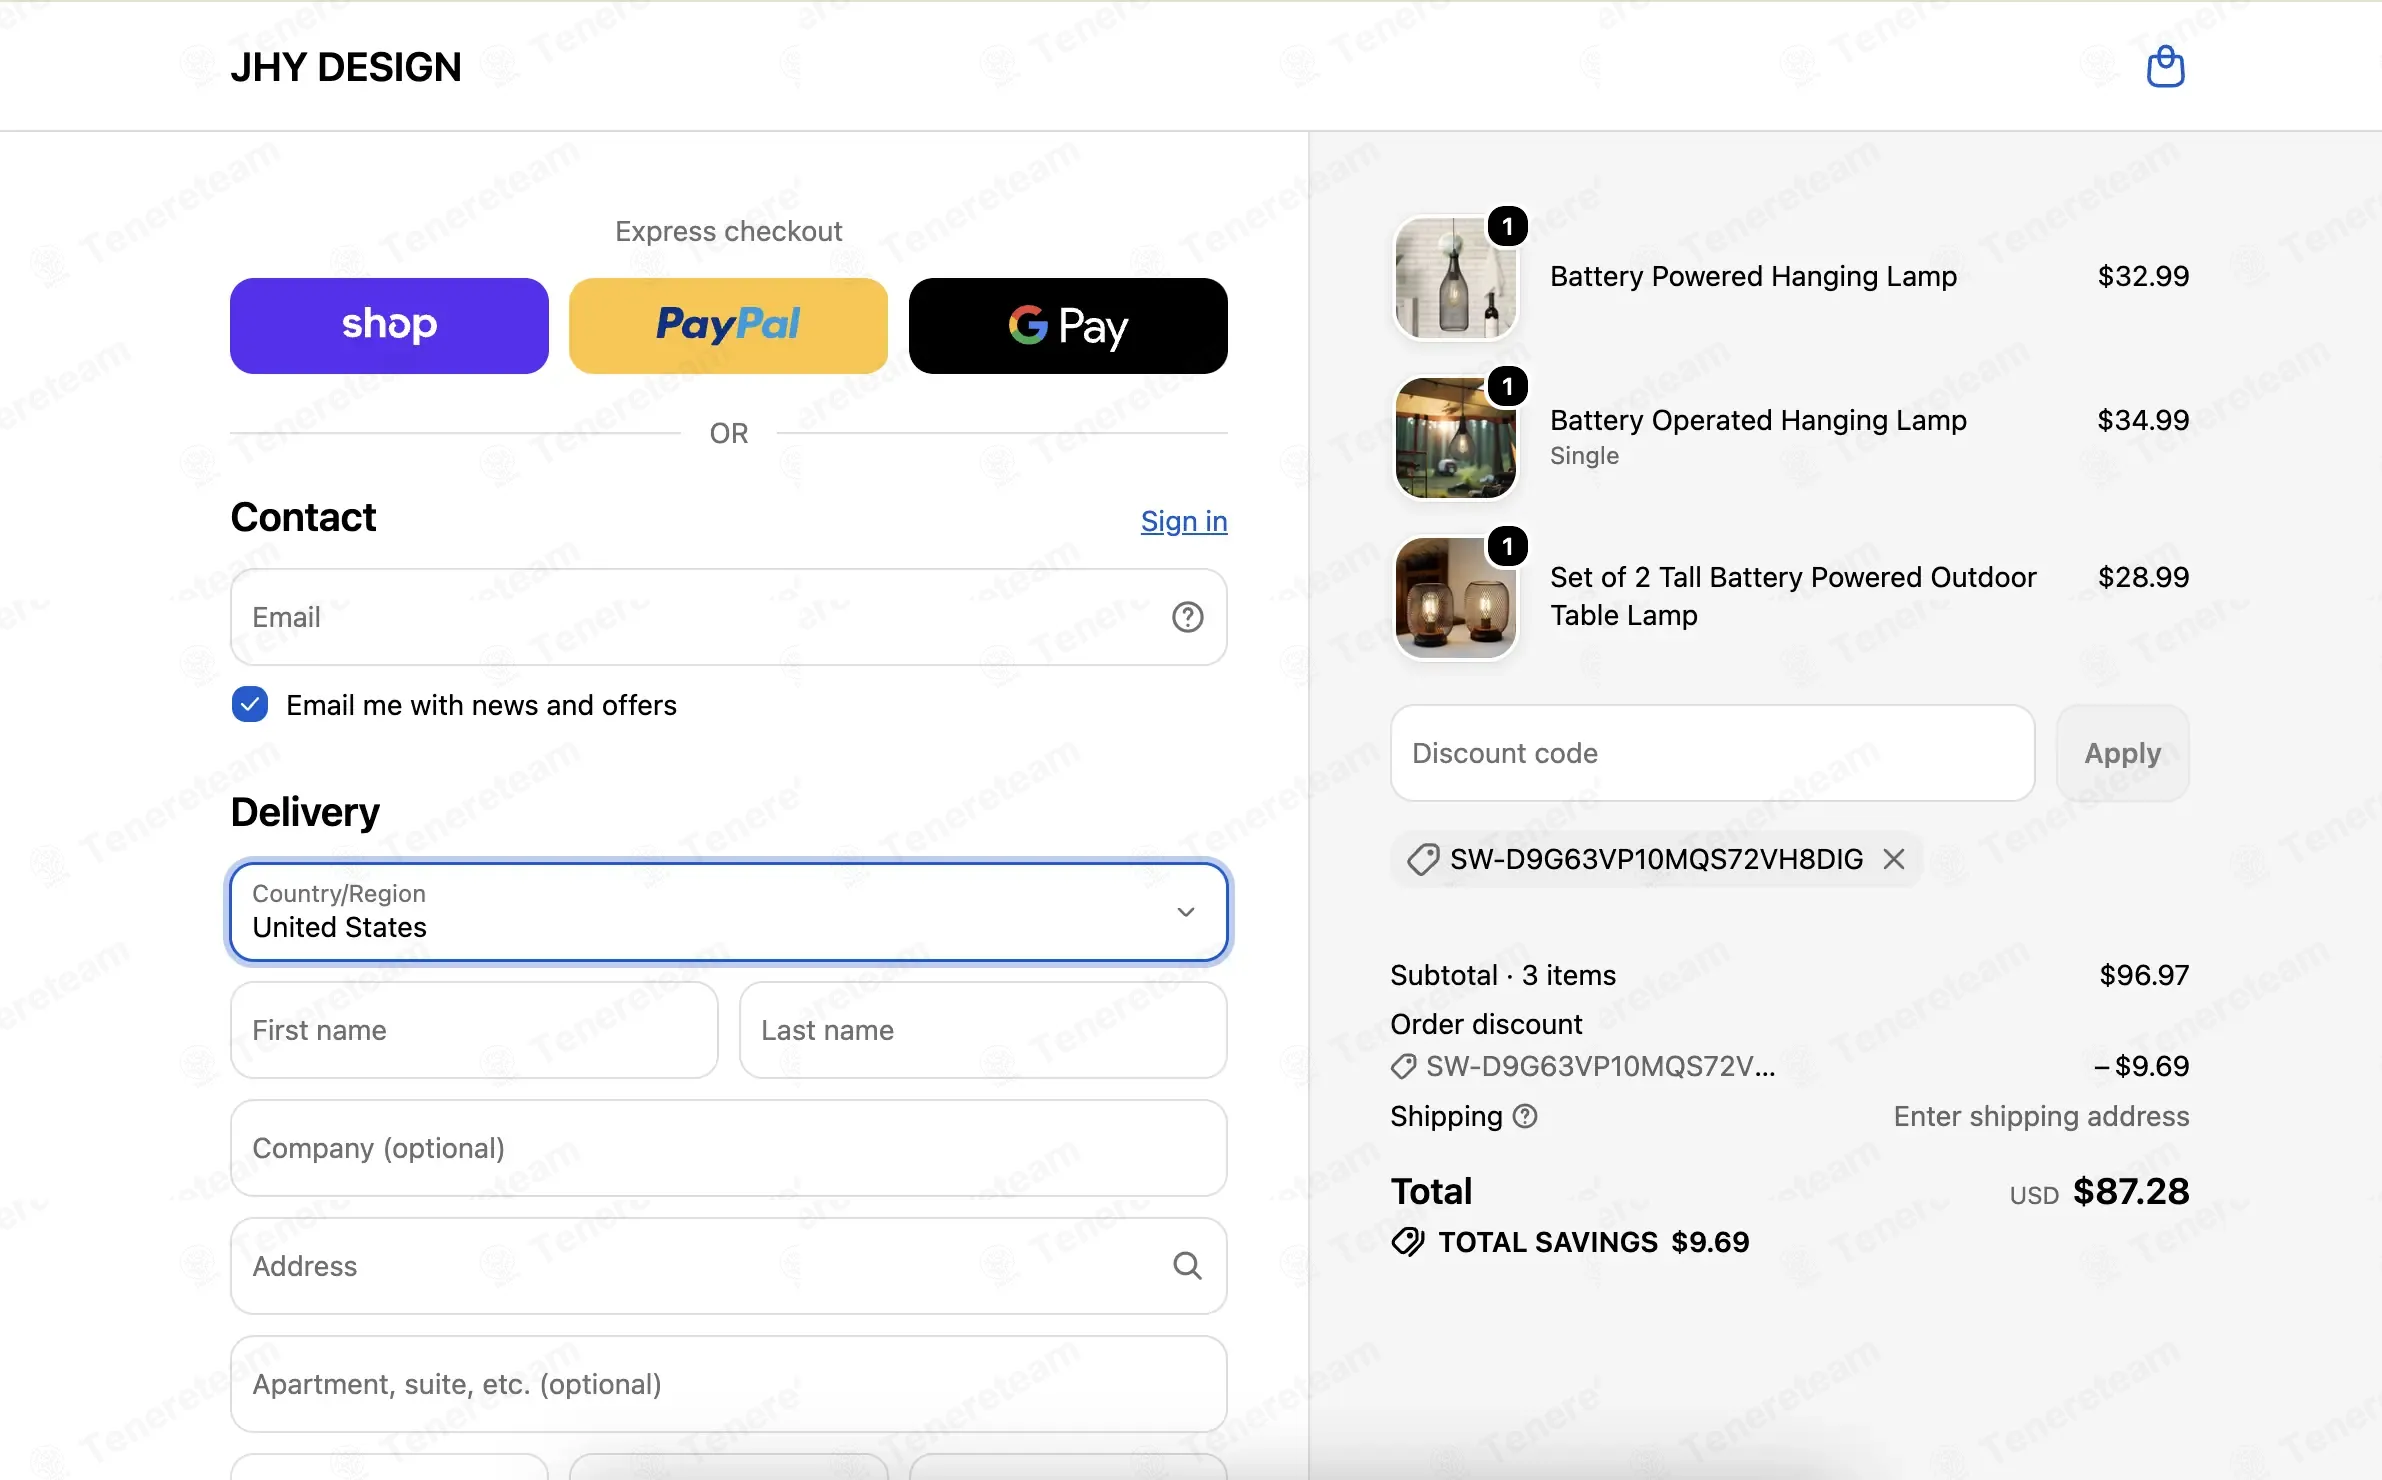Click the Last name field
Screen dimensions: 2382x1480
pyautogui.click(x=983, y=1030)
